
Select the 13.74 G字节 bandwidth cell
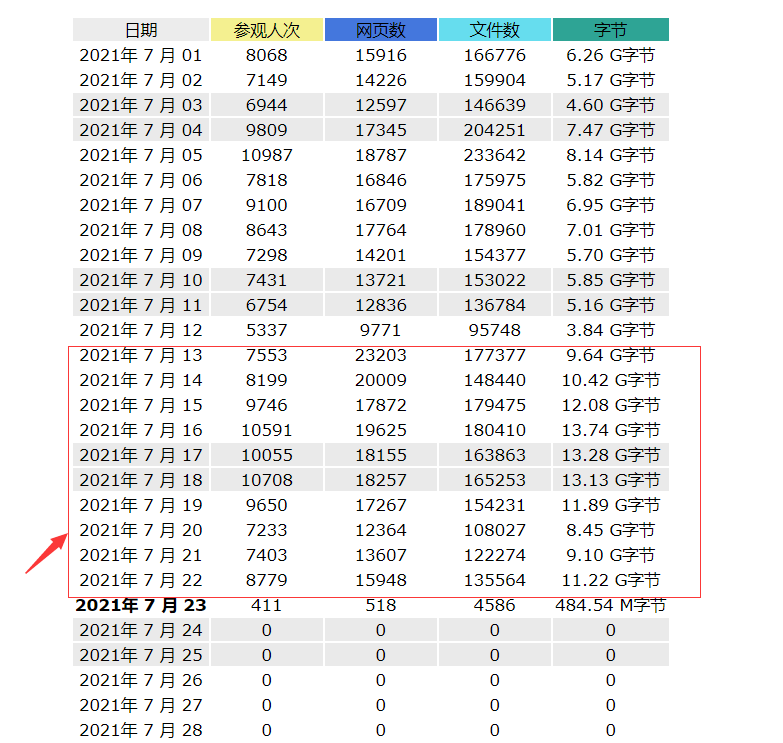(x=610, y=430)
